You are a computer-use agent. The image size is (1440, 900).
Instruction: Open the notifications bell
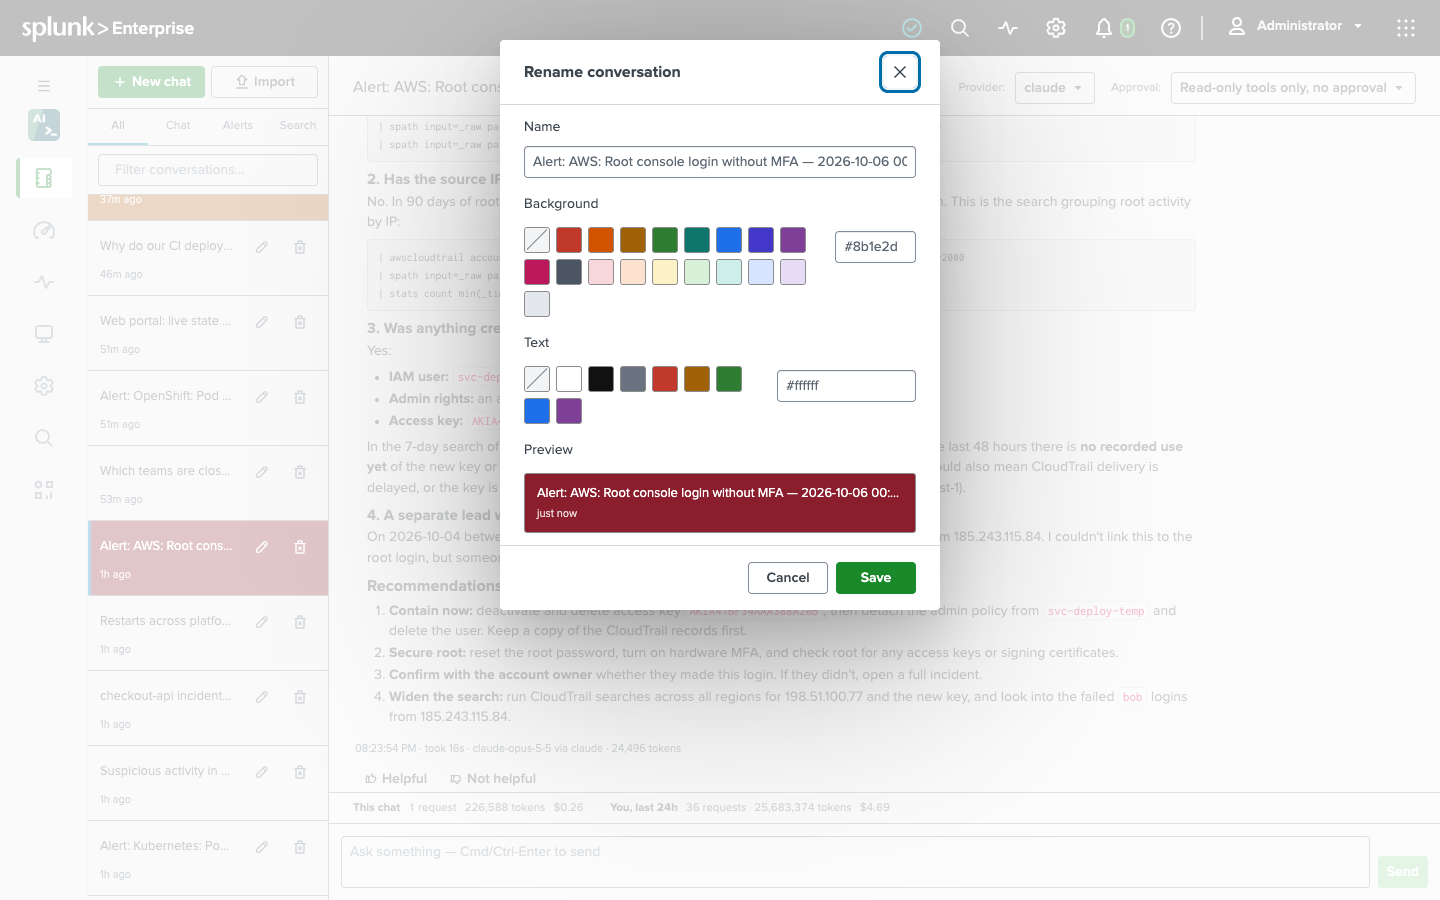[1104, 28]
